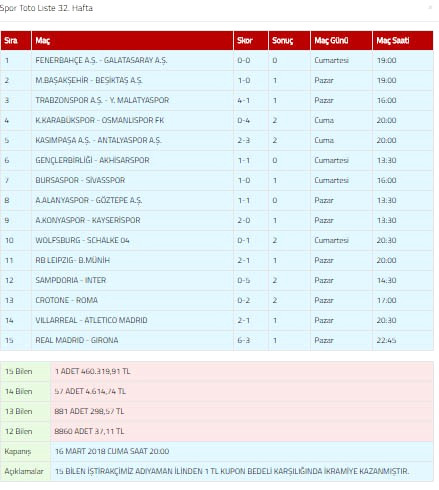439x490 pixels.
Task: Click score 0-4 in Karabükspor row
Action: (x=244, y=120)
